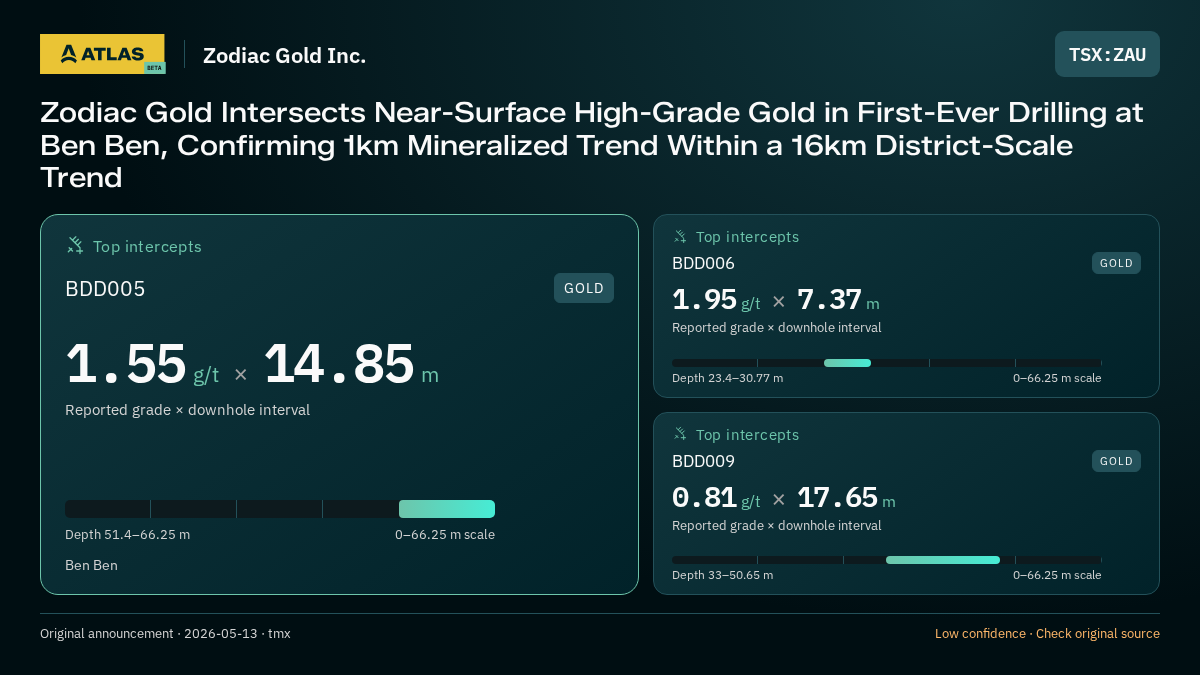The width and height of the screenshot is (1200, 675).
Task: Click the 0–66.25 m scale label under BDD005
Action: [x=445, y=535]
